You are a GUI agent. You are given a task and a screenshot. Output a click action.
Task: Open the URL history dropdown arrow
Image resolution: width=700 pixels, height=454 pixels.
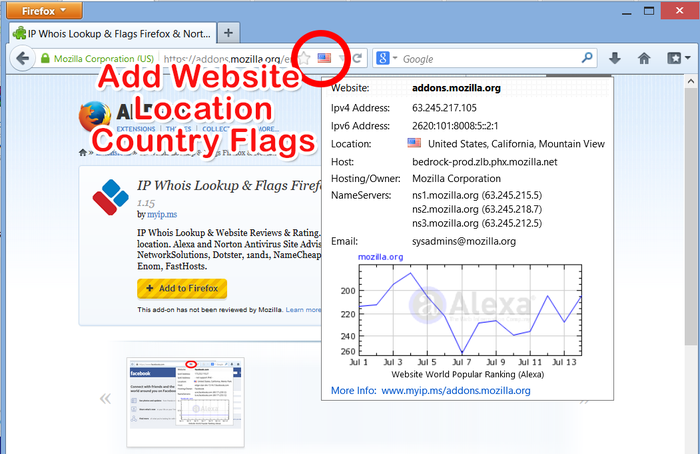point(342,58)
